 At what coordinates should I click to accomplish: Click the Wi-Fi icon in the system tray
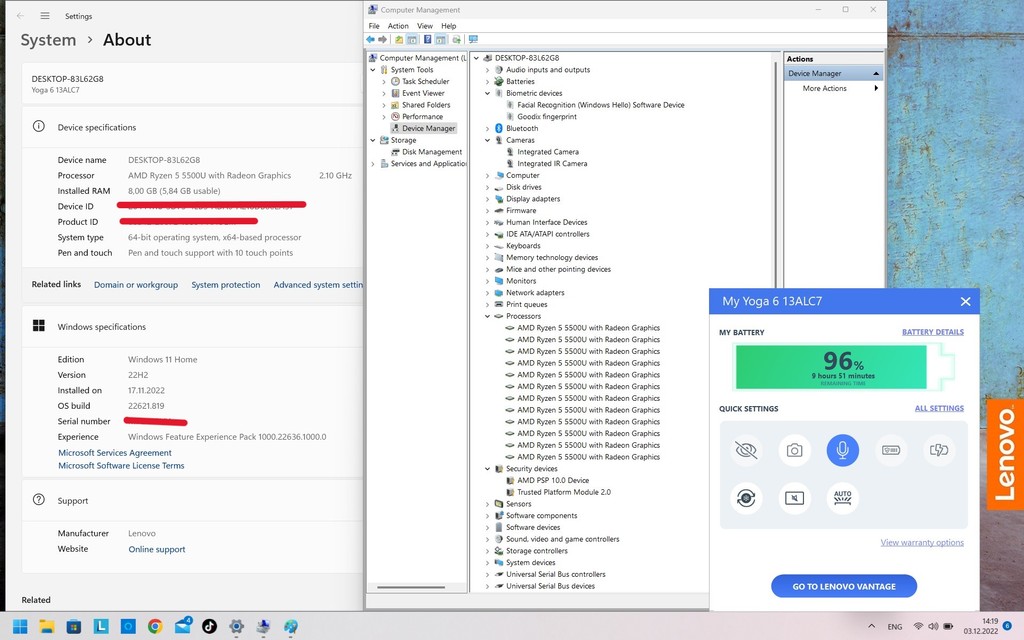918,626
